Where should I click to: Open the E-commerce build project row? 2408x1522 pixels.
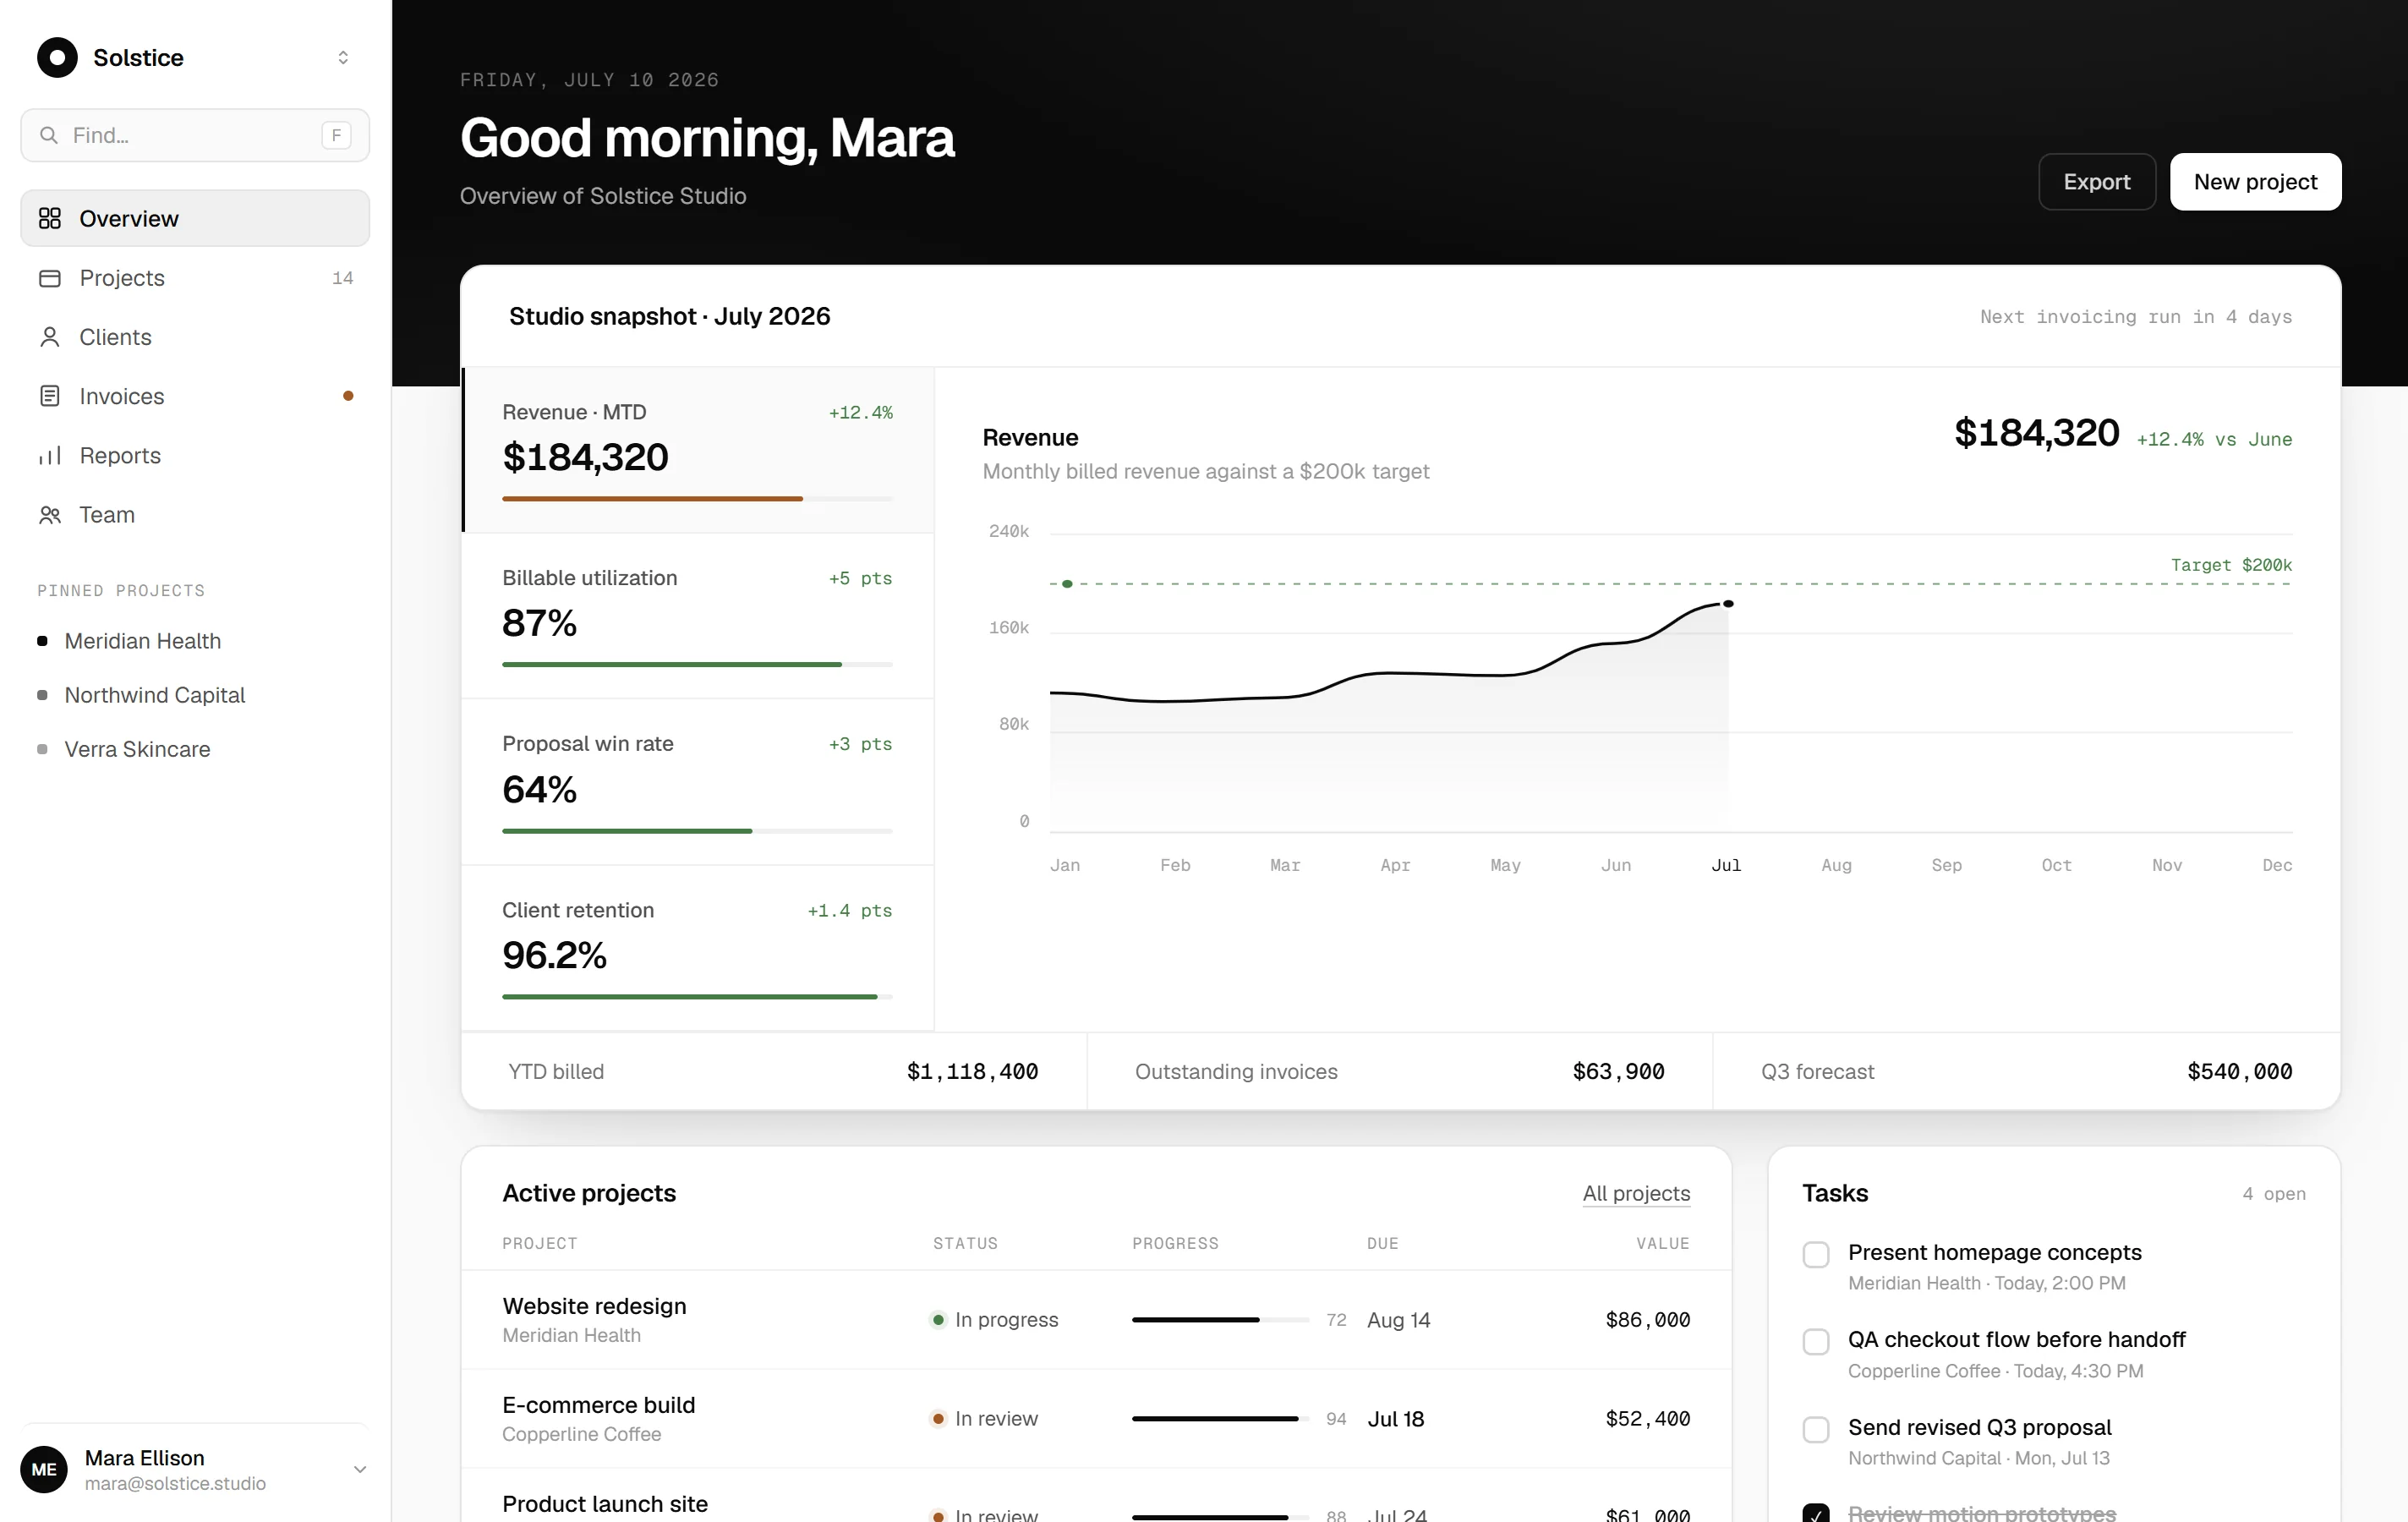point(1096,1419)
